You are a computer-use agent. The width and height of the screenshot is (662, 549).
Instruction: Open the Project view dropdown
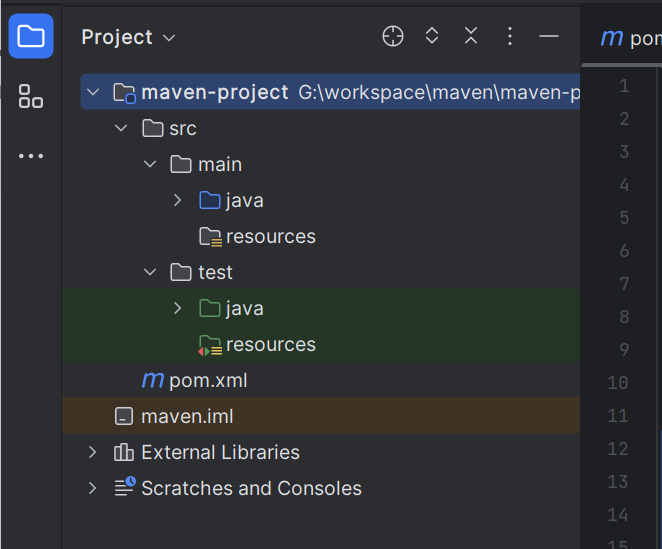point(128,37)
